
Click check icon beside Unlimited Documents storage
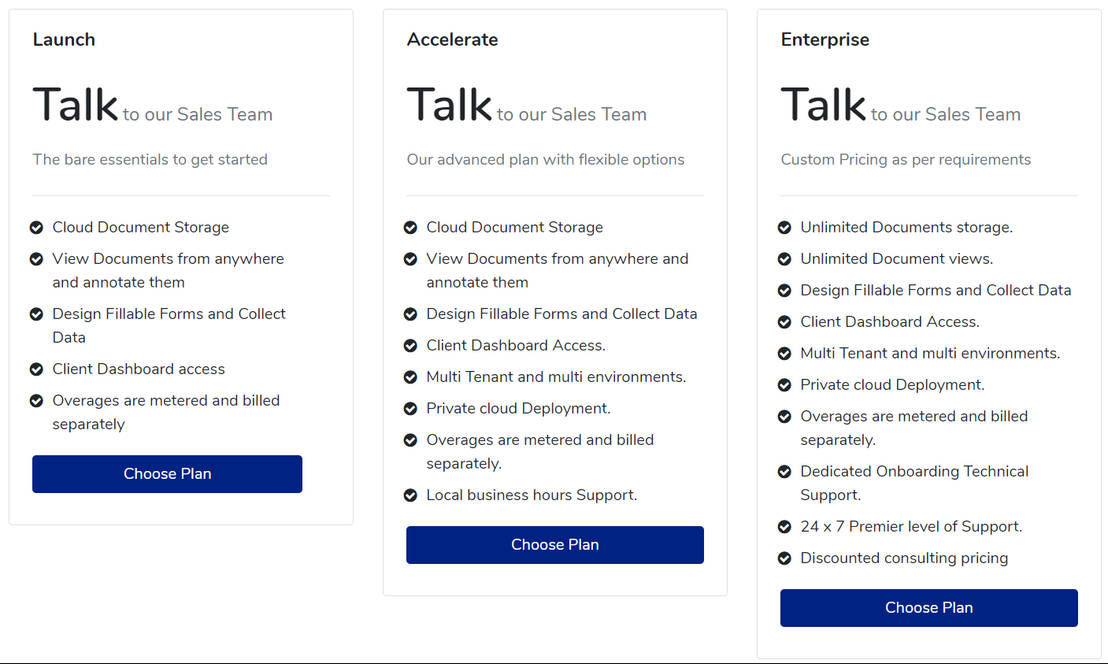point(784,227)
